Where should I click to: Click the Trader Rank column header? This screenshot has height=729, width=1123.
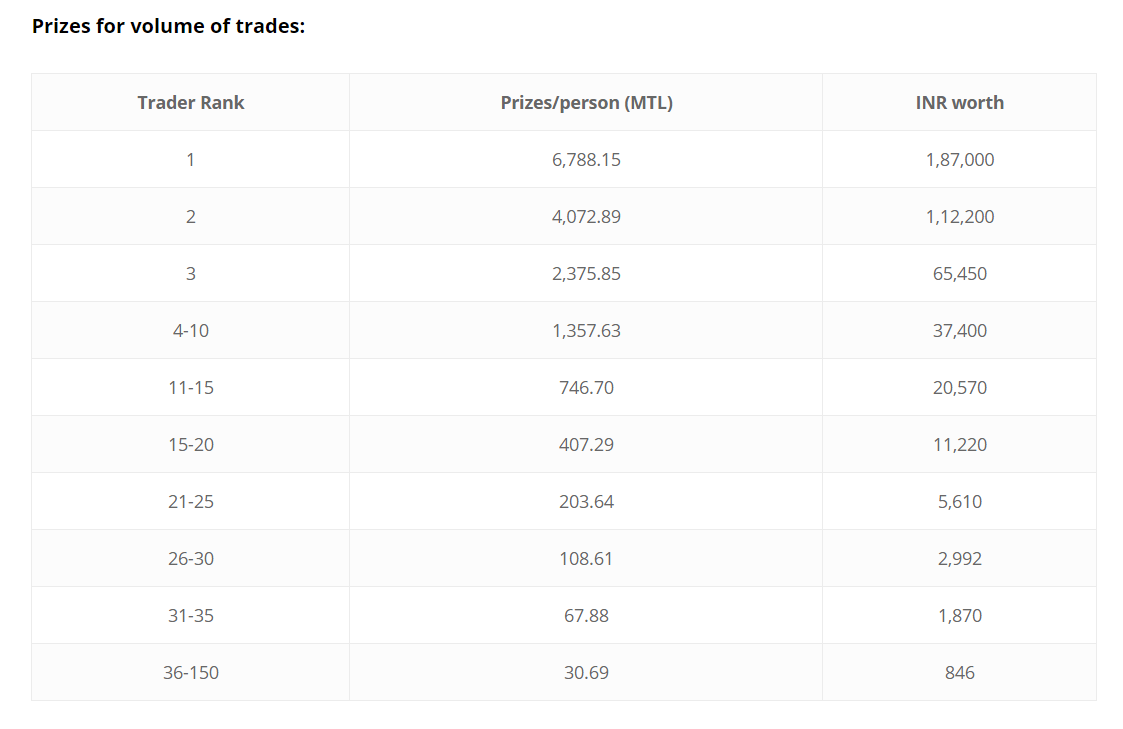coord(190,102)
